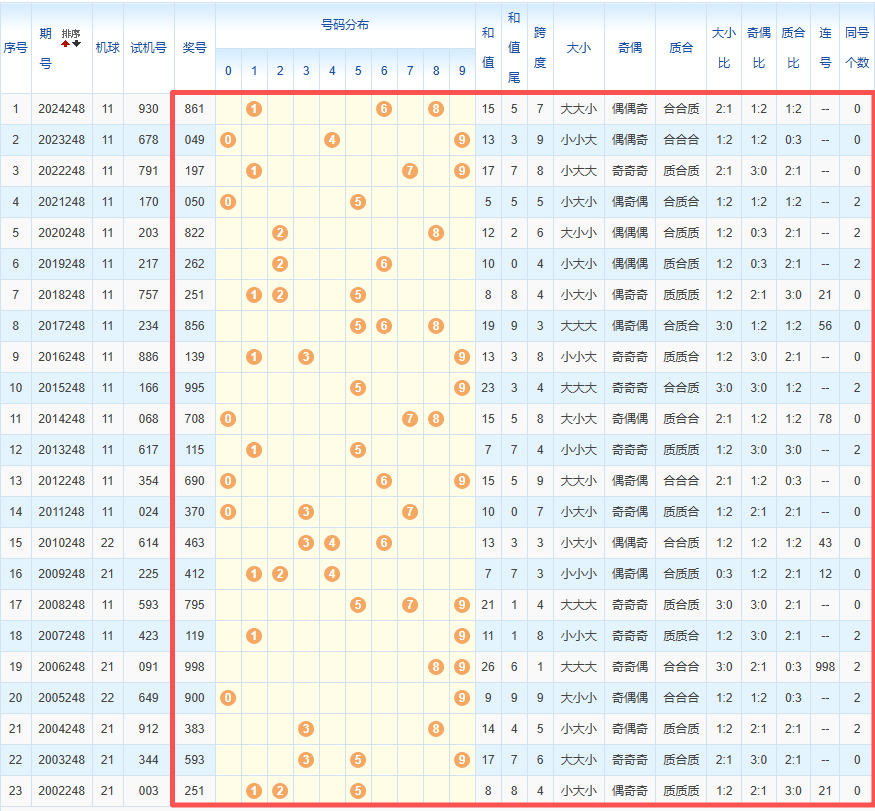This screenshot has height=811, width=875.
Task: Select orange ball 1 in row 2024248
Action: point(254,108)
